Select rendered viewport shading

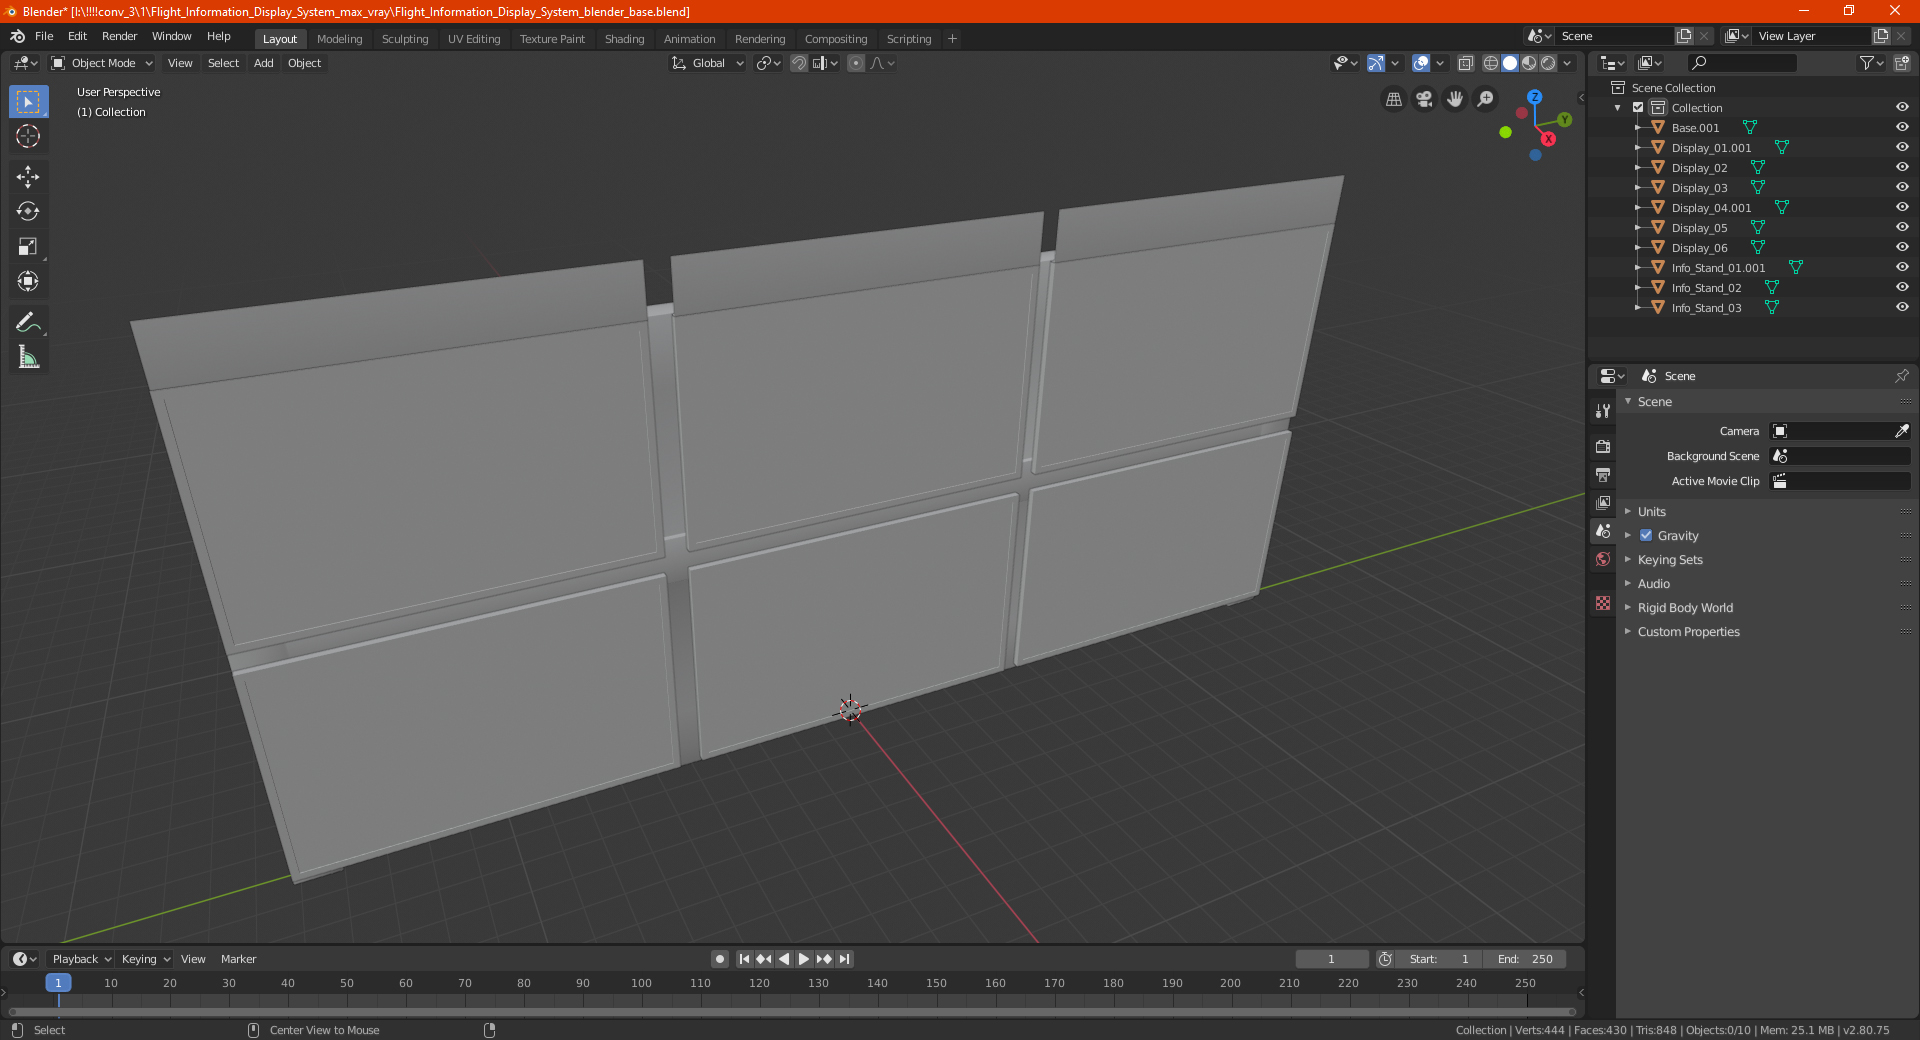point(1548,63)
